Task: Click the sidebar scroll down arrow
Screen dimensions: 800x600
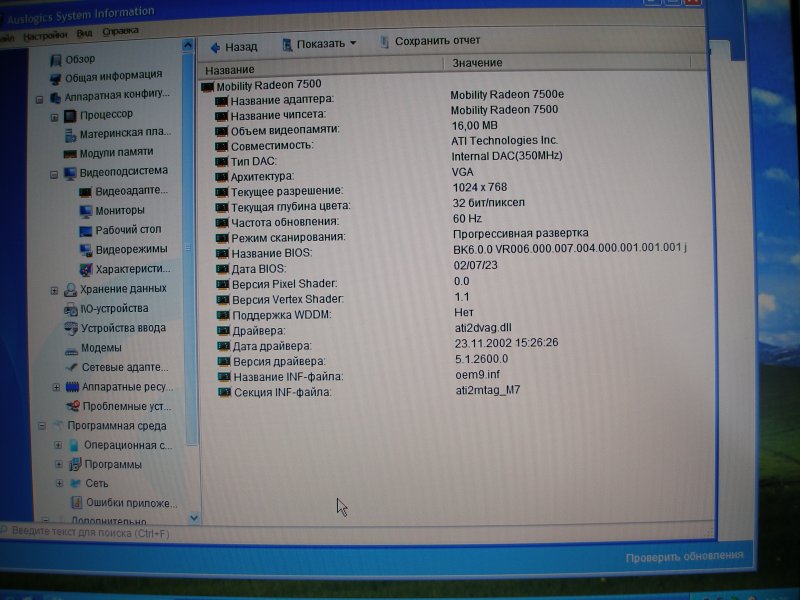Action: pos(191,517)
